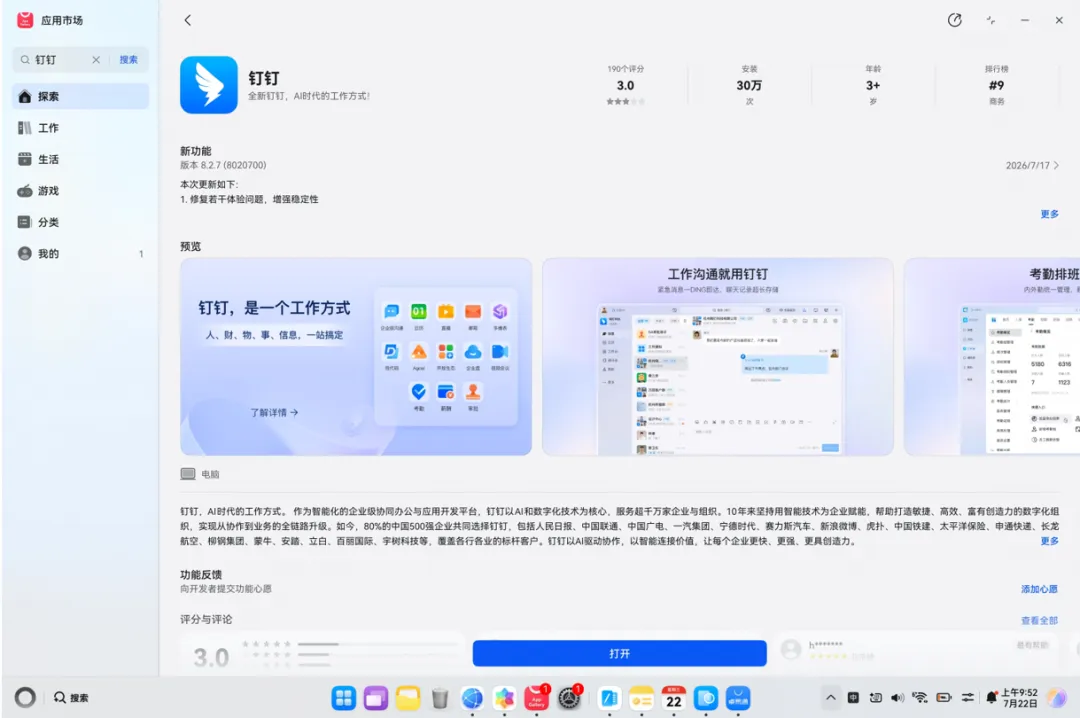Open the 游戏 sidebar category
Screen dimensions: 1080x718
(80, 191)
